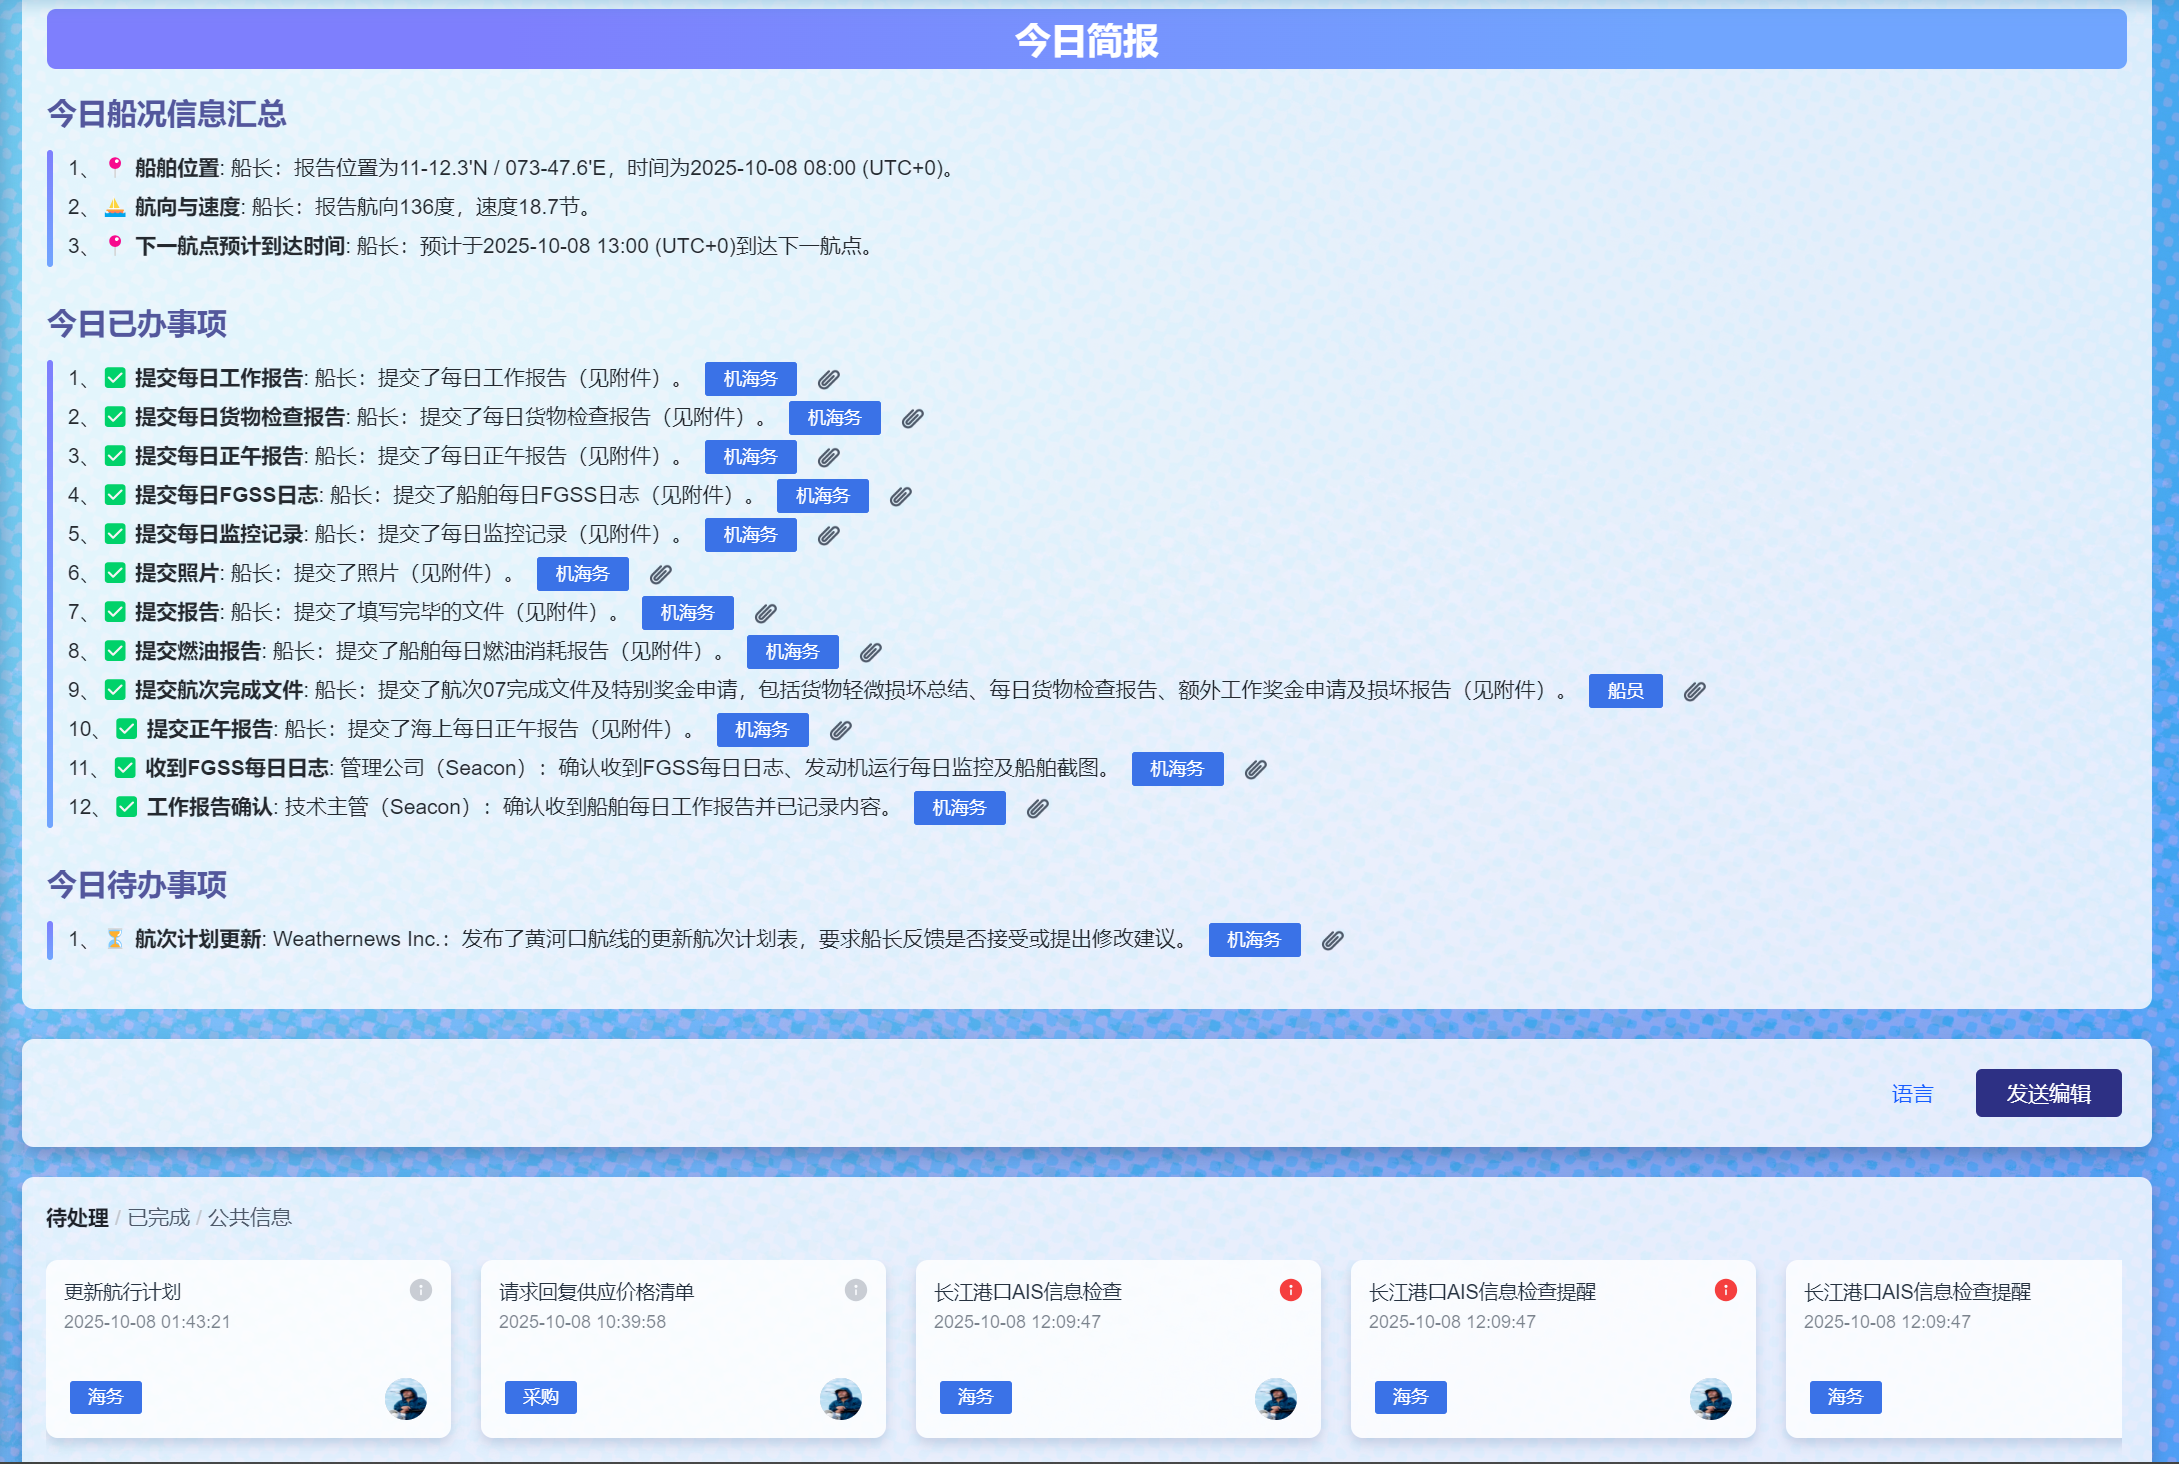Viewport: 2179px width, 1464px height.
Task: Toggle green checkbox for 提交每日正午报告
Action: (x=115, y=457)
